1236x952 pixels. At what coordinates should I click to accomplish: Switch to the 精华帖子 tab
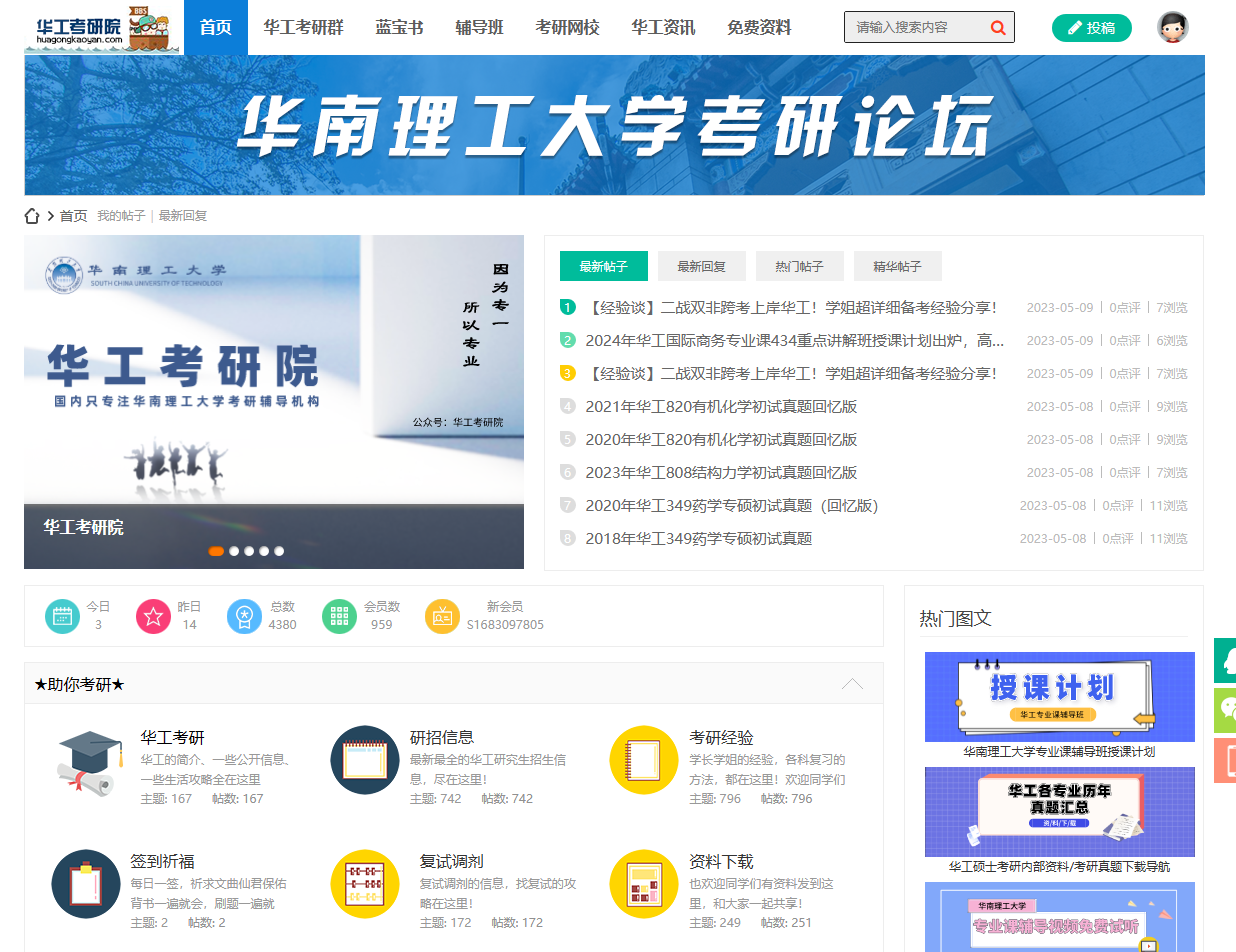898,266
